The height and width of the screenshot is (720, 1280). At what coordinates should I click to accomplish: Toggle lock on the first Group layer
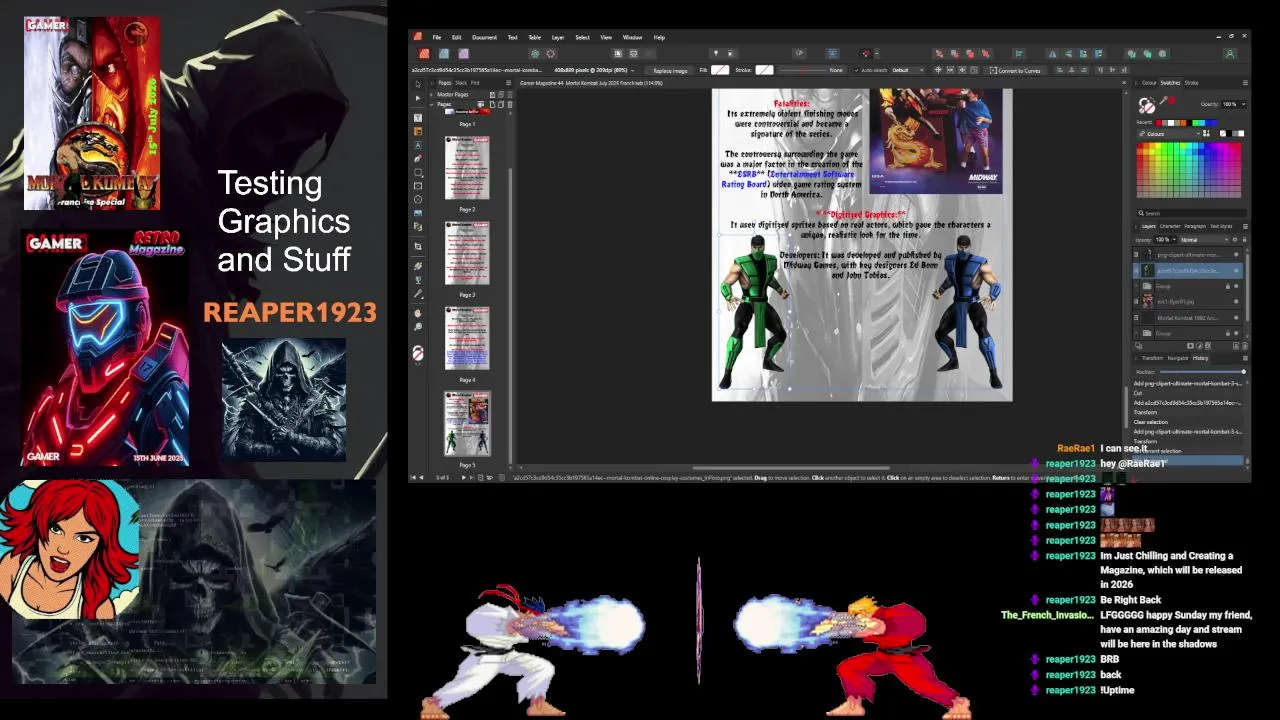1228,286
